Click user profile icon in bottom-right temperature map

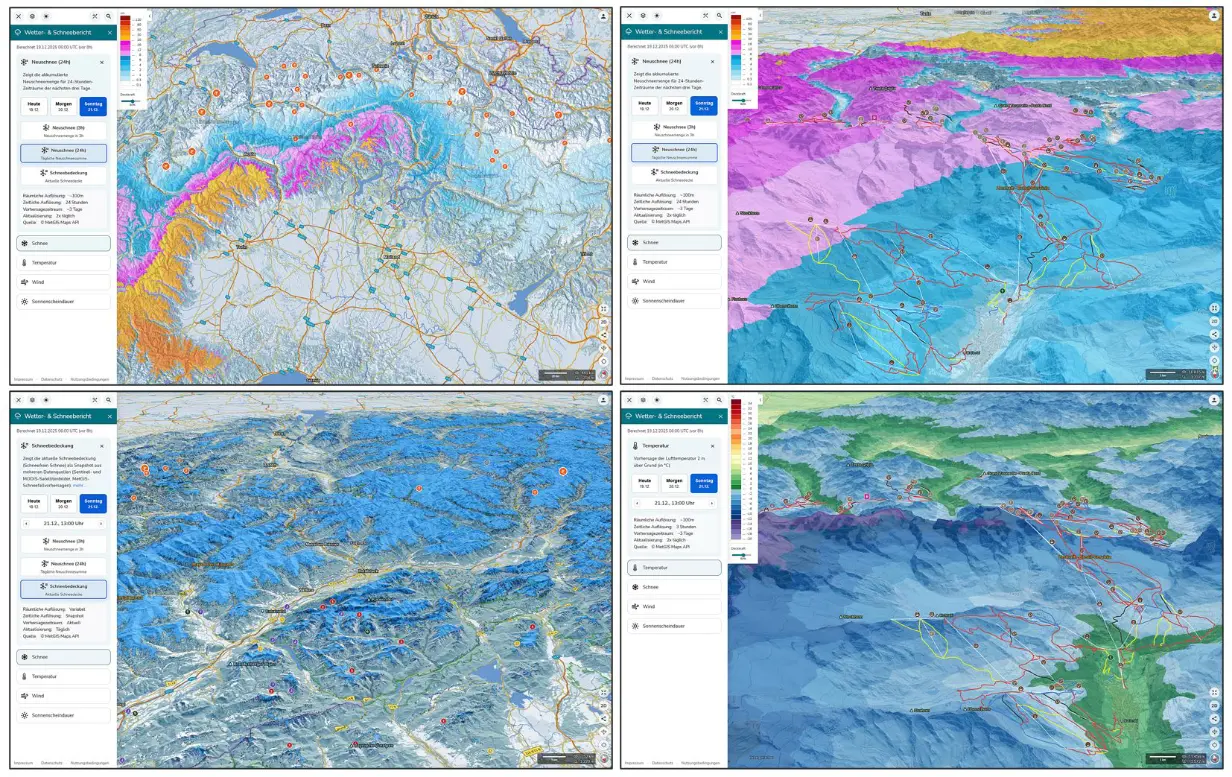tap(1216, 401)
